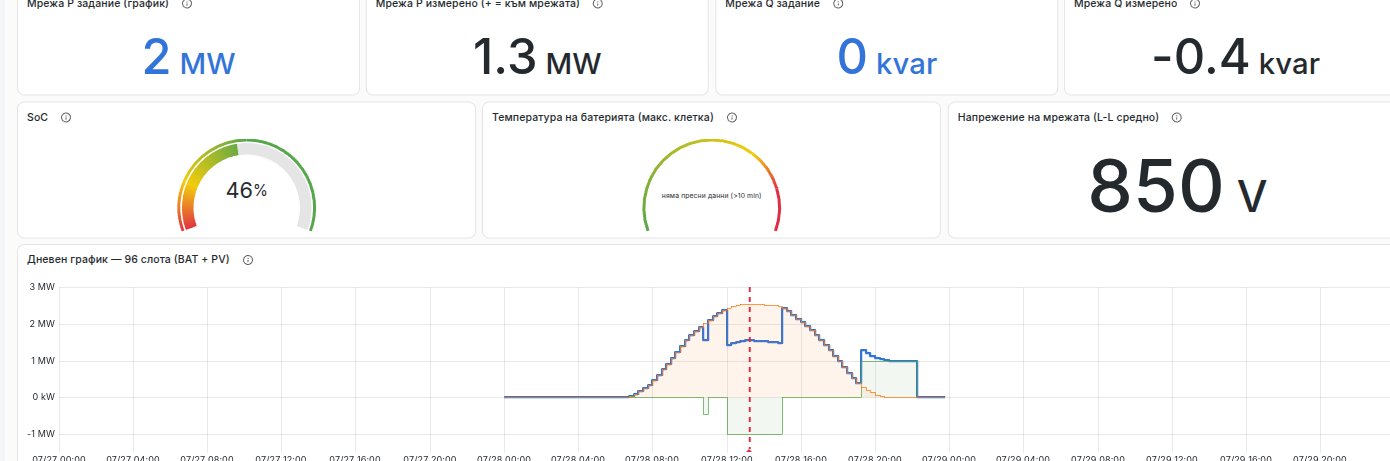Open 'Дневен график — 96 слота (BAT + PV)' title
The width and height of the screenshot is (1390, 461).
point(128,259)
